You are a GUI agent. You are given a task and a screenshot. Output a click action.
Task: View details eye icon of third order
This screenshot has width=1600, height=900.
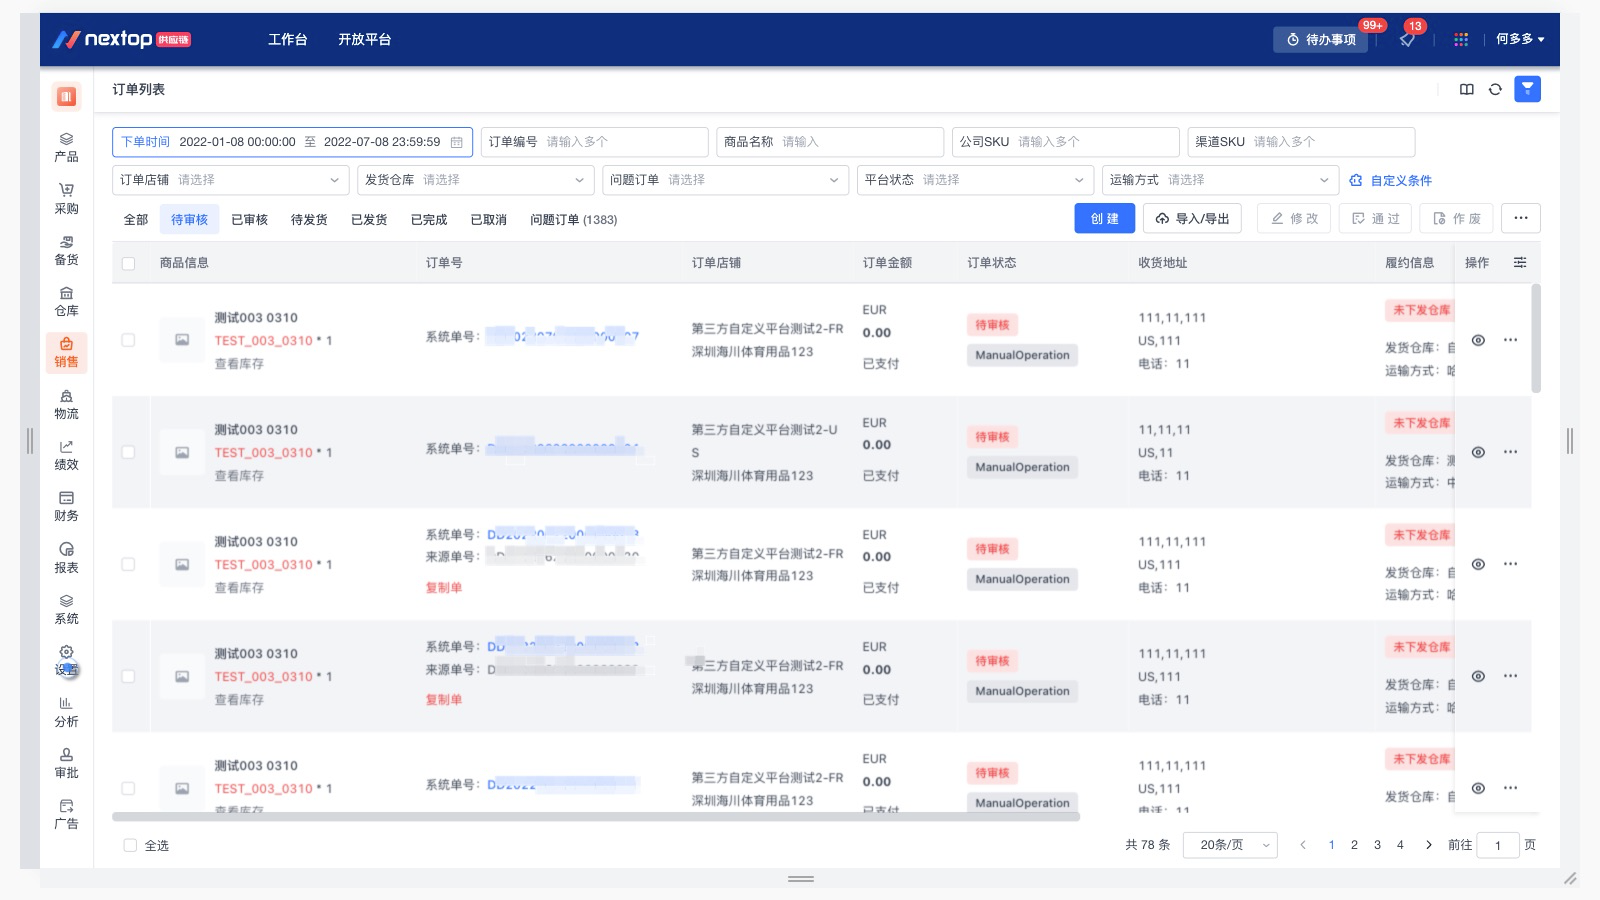(1478, 564)
